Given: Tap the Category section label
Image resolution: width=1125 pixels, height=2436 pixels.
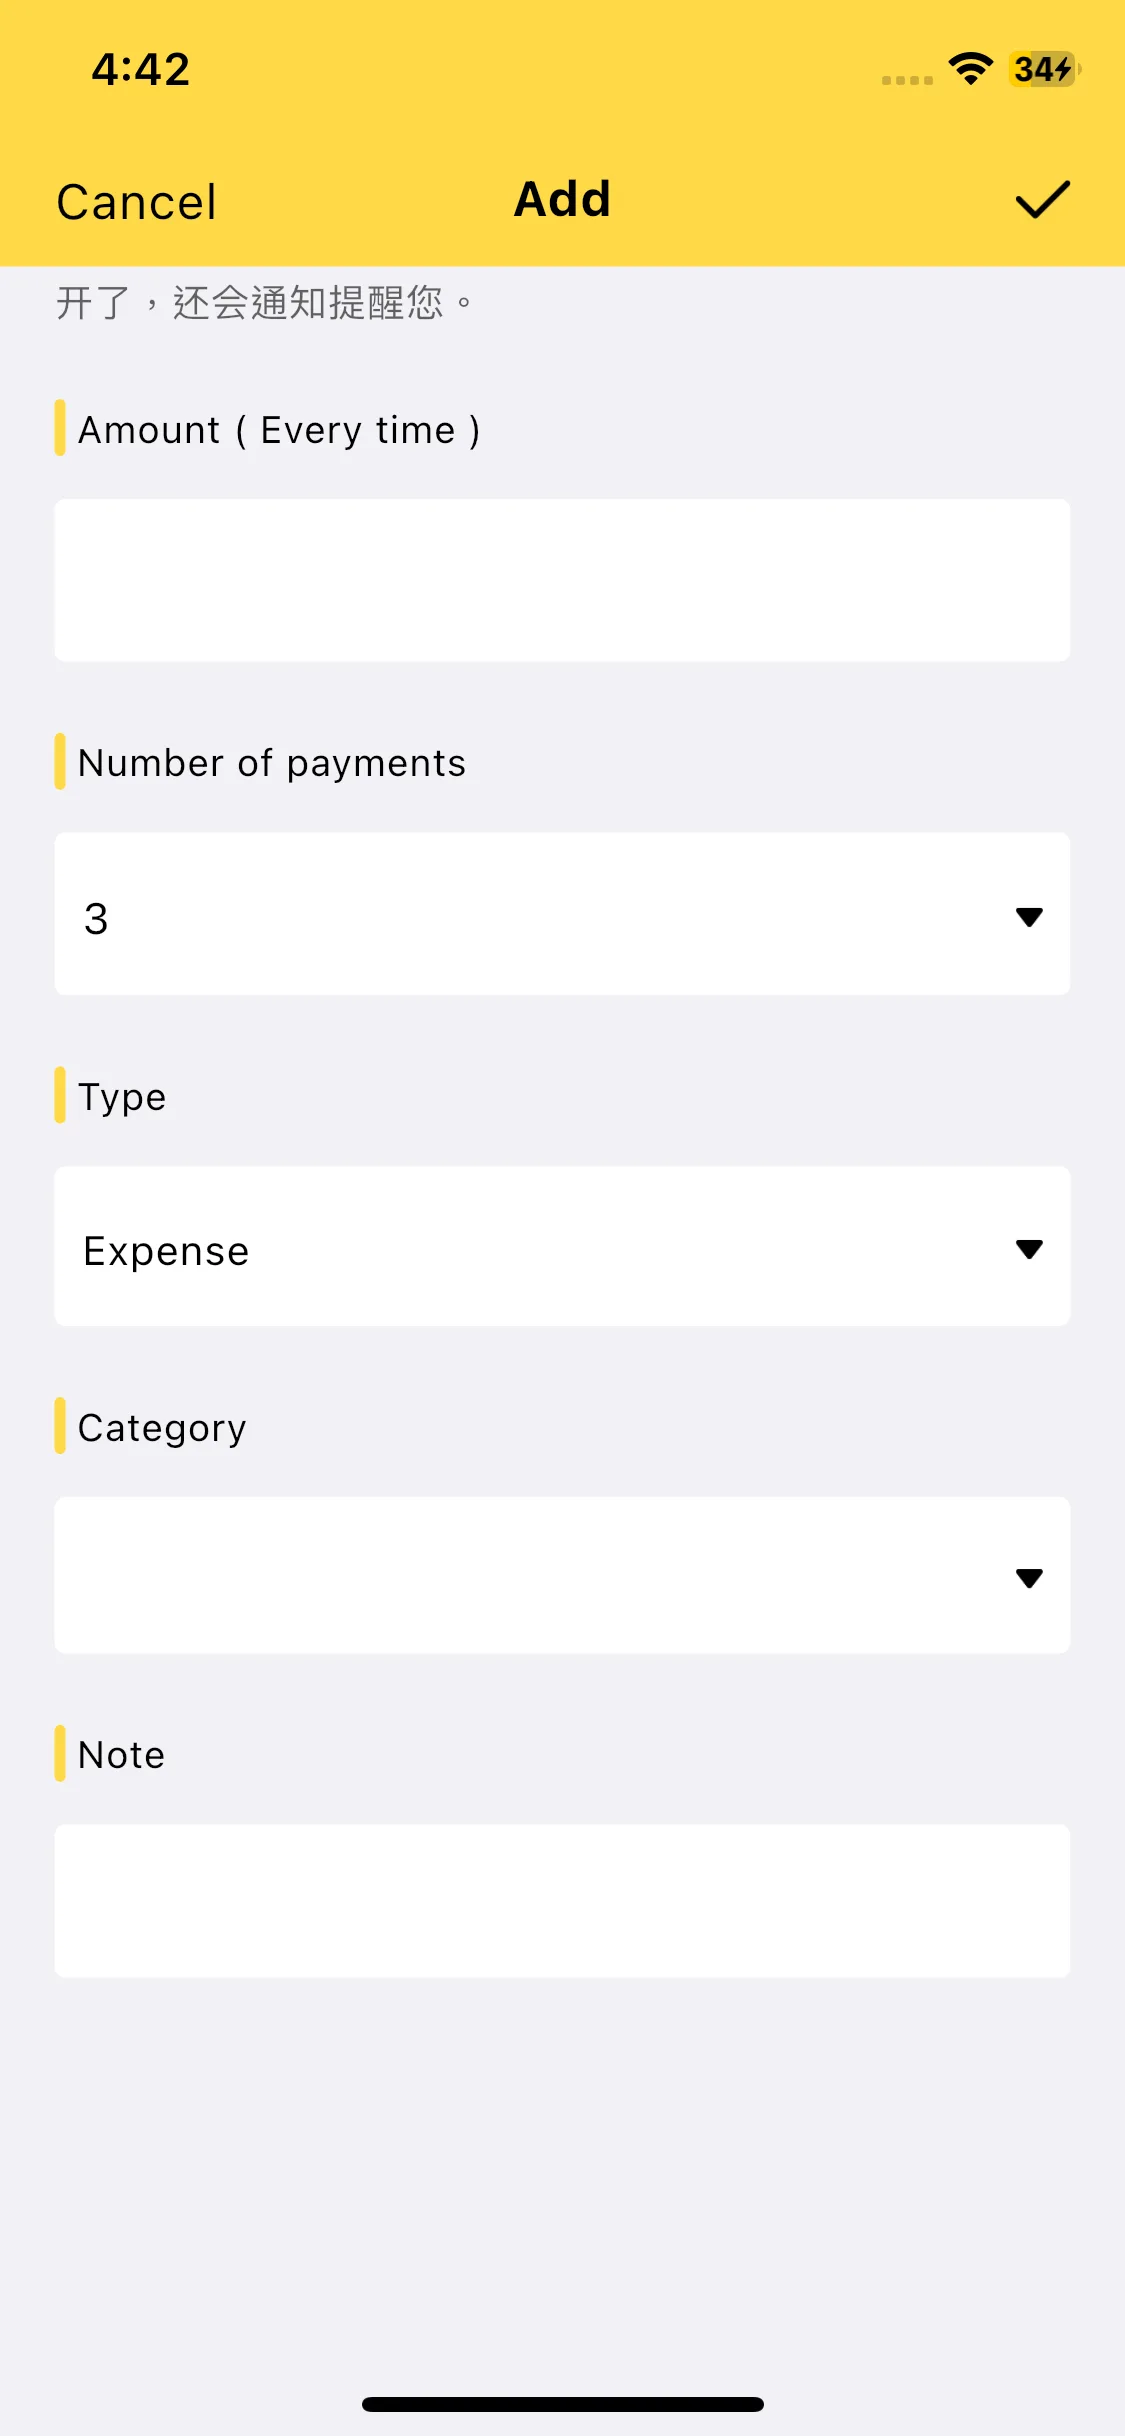Looking at the screenshot, I should tap(162, 1428).
